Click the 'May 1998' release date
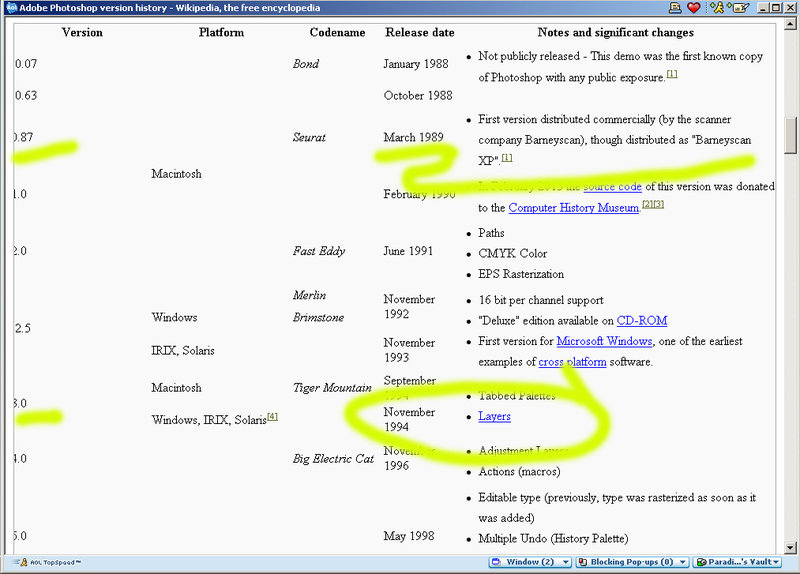The image size is (800, 574). pos(409,536)
